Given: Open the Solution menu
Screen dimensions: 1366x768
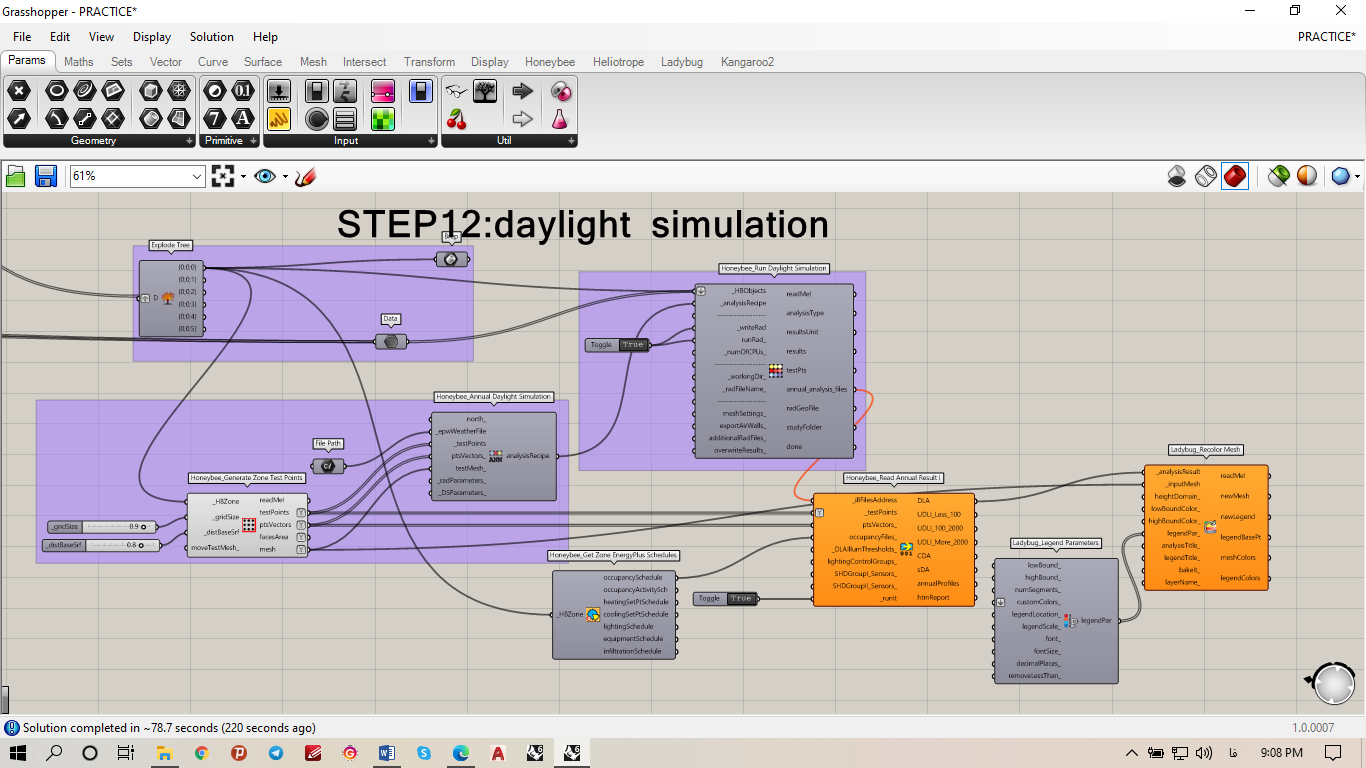Looking at the screenshot, I should pos(212,37).
